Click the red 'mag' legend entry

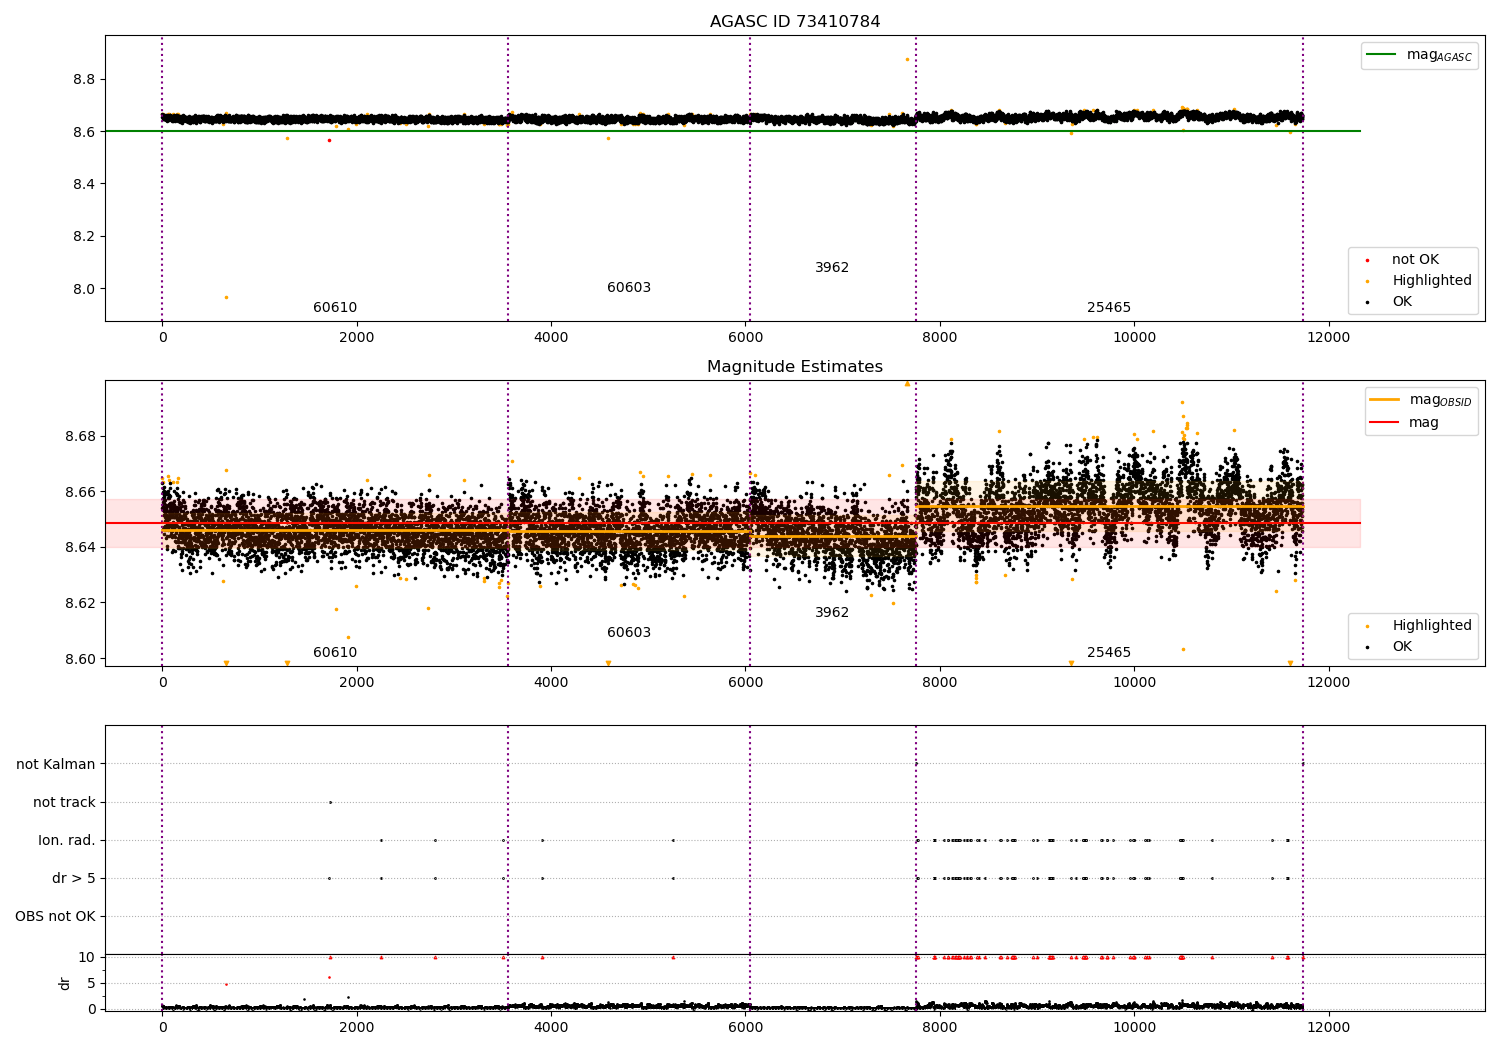click(x=1424, y=423)
